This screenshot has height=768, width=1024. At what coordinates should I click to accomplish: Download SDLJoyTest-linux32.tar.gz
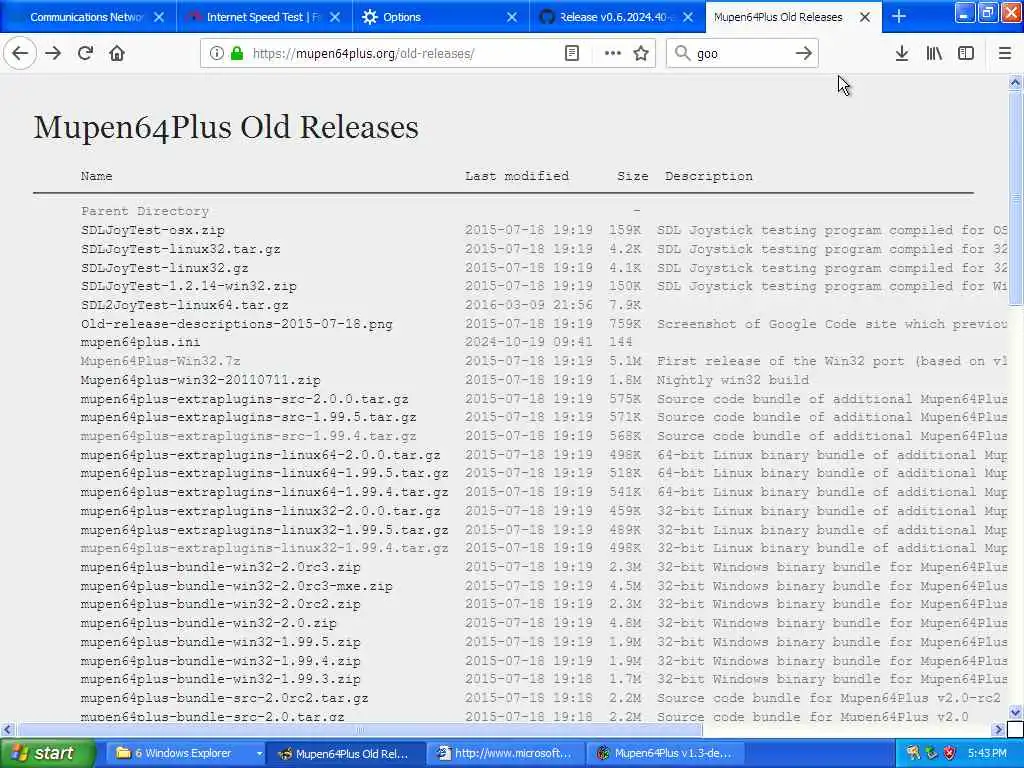[x=181, y=249]
